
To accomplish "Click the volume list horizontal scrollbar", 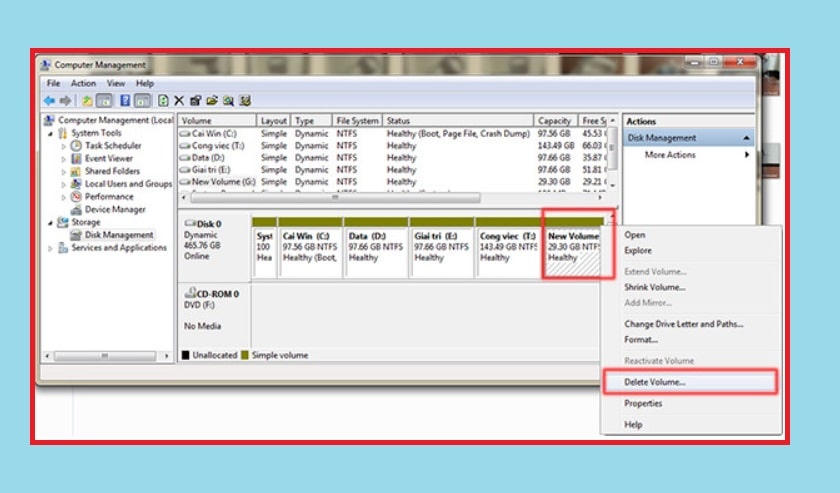I will pos(335,197).
